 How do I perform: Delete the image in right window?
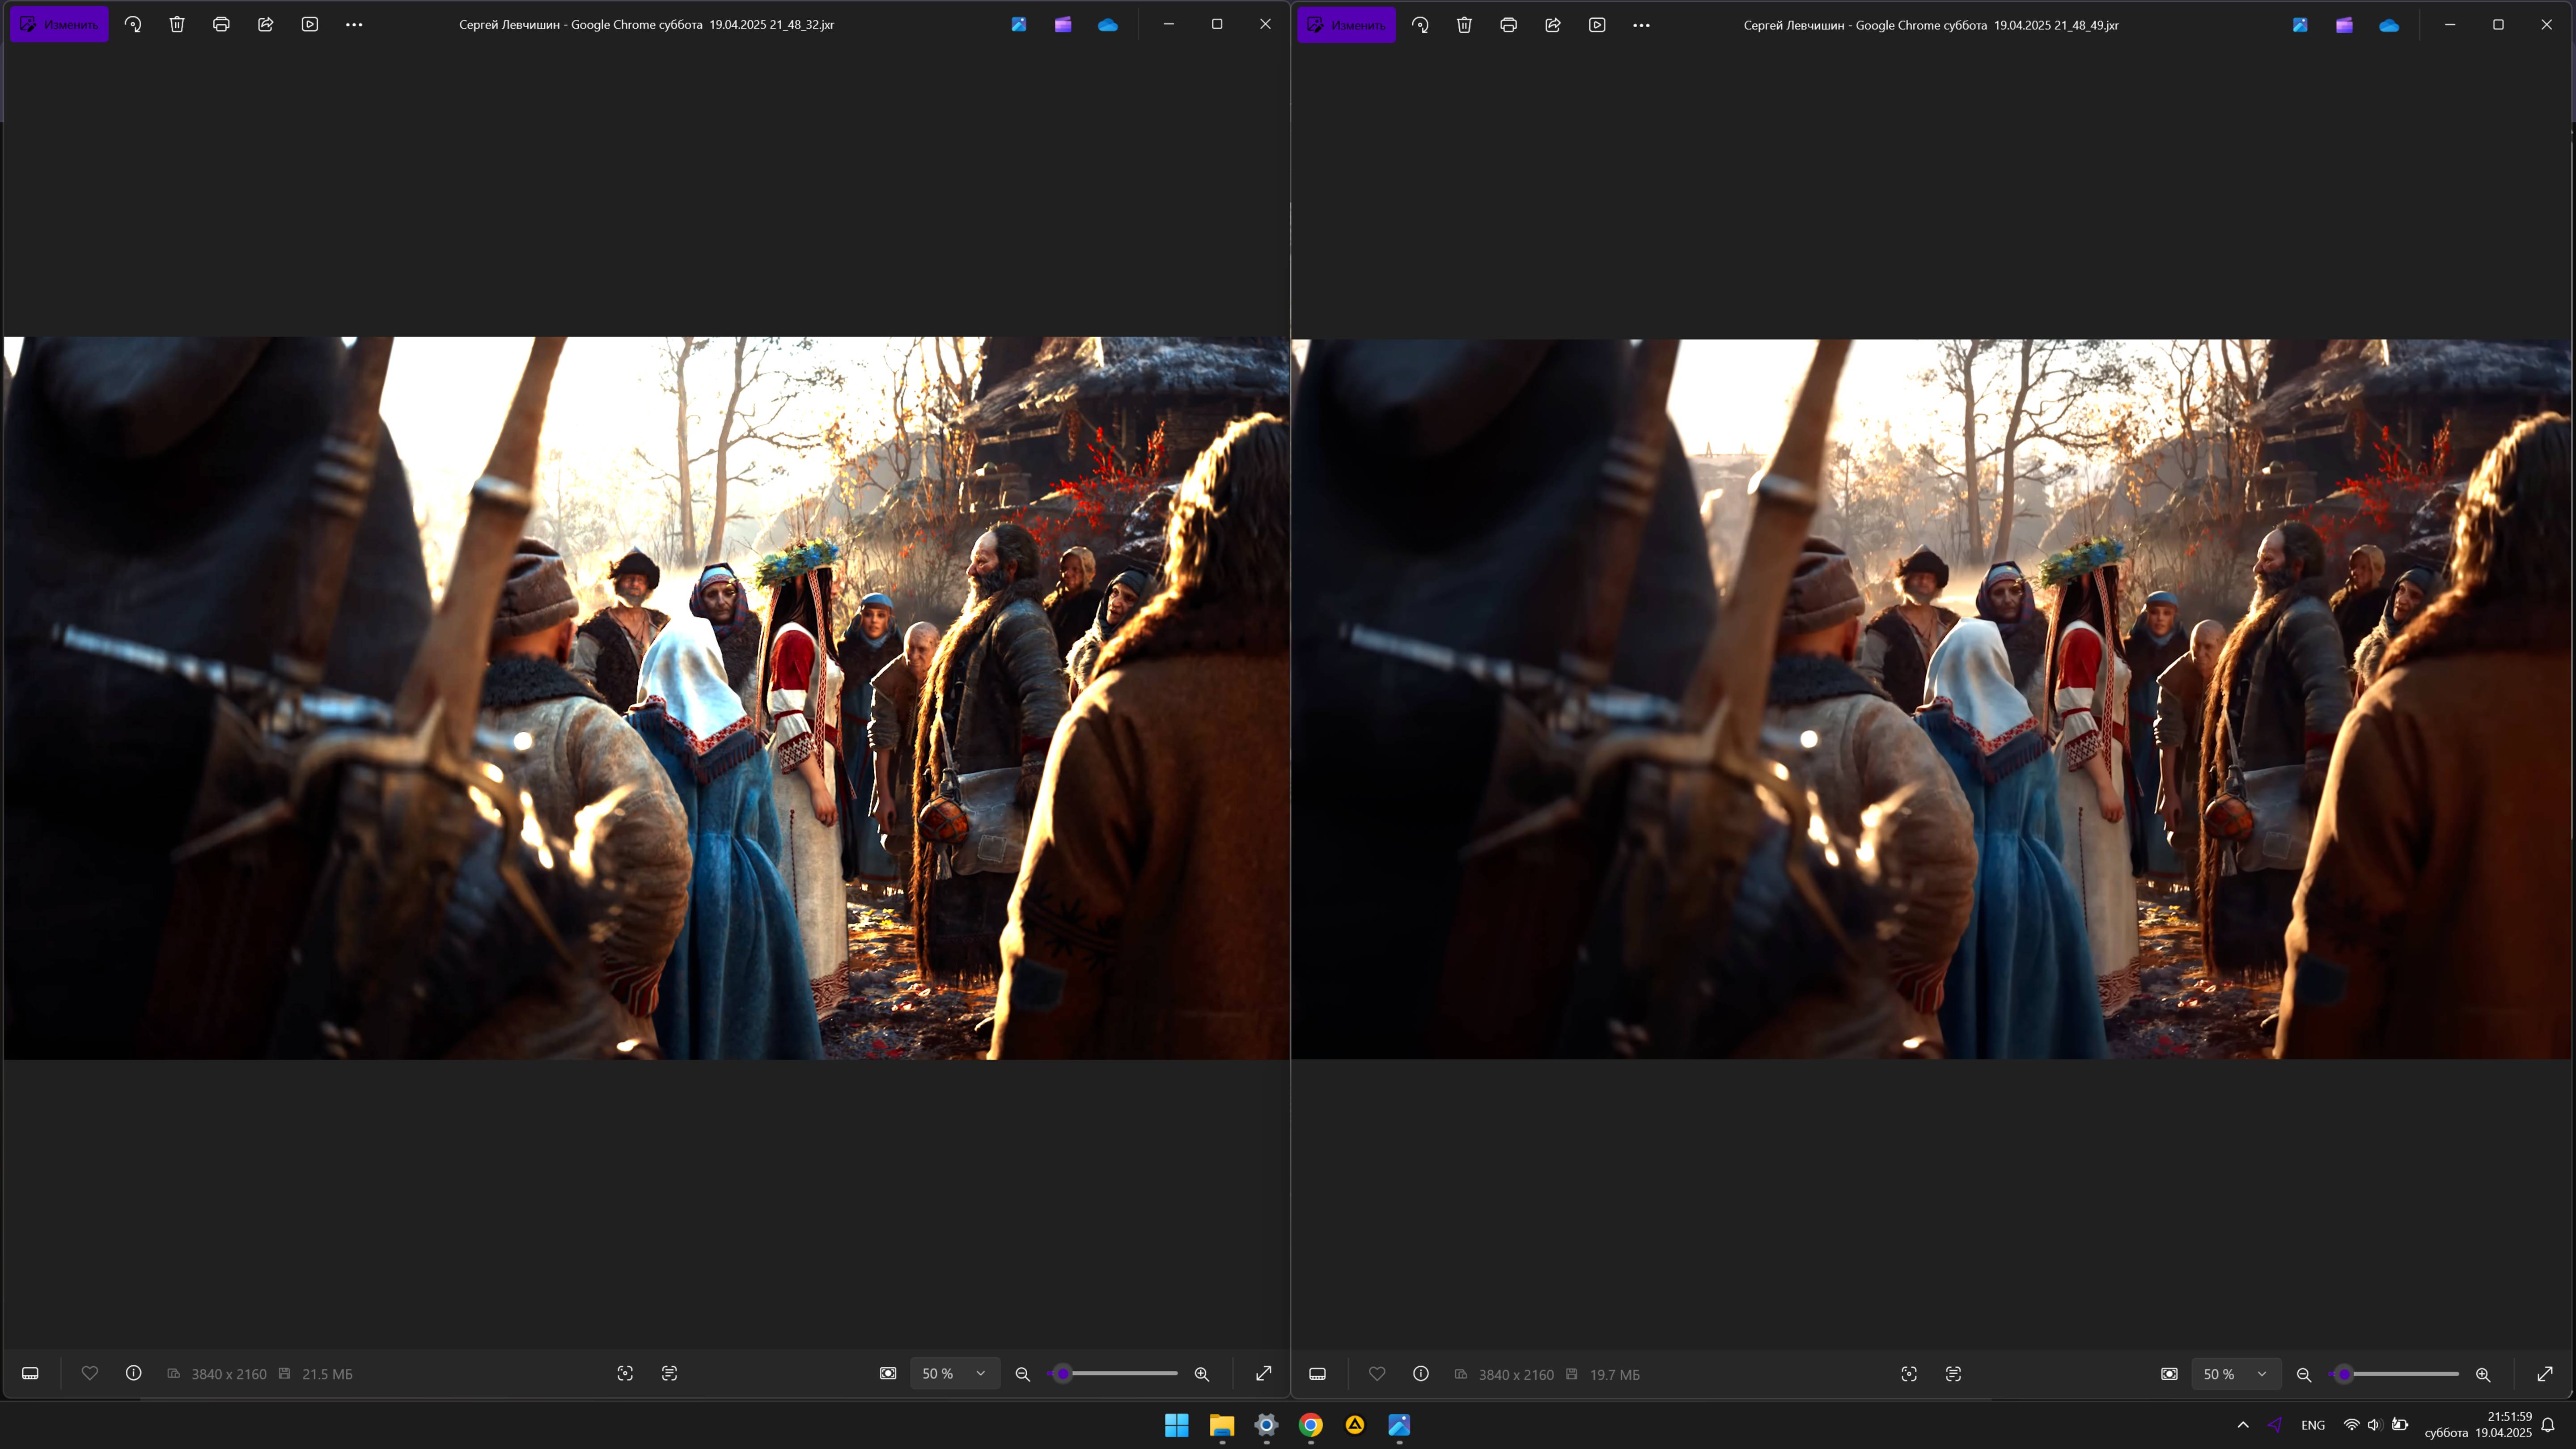pyautogui.click(x=1464, y=25)
